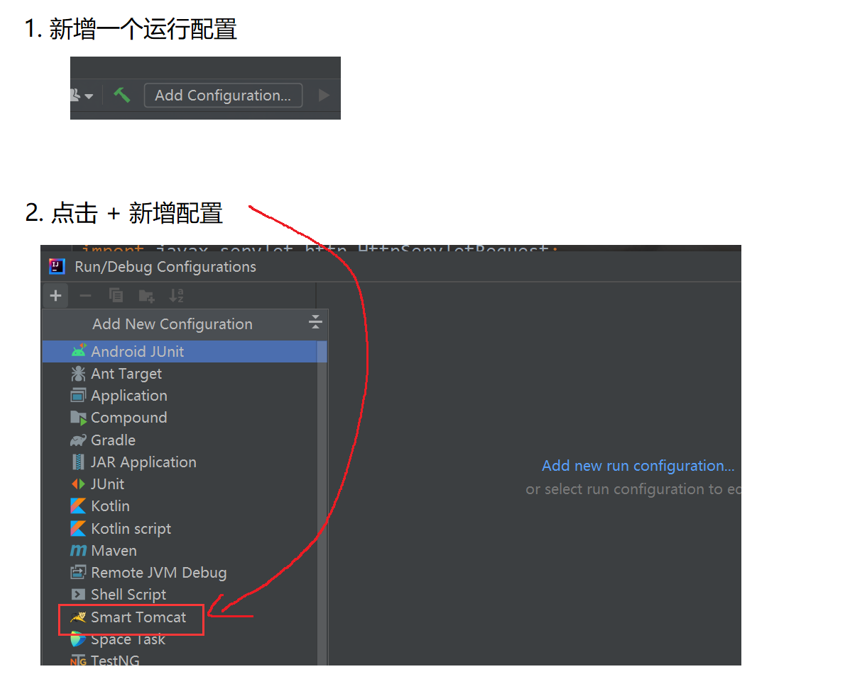
Task: Click the Ant Target bug icon
Action: point(78,373)
